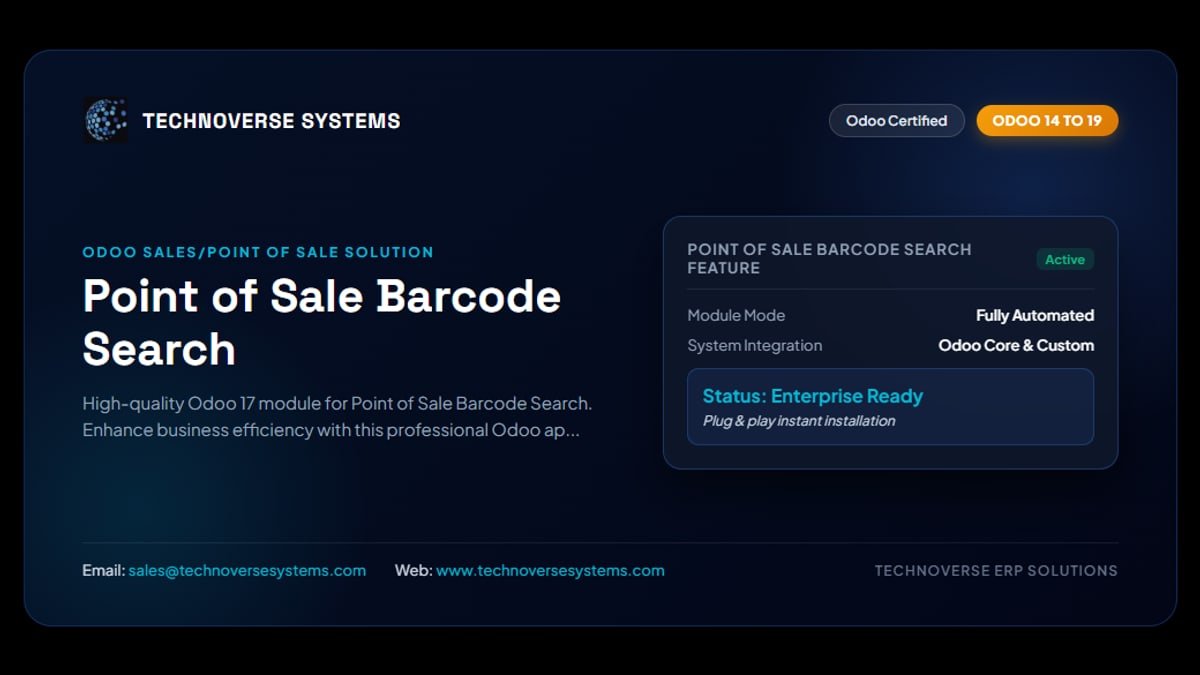Click the Odoo Core & Custom value
The height and width of the screenshot is (675, 1200).
pos(1016,345)
